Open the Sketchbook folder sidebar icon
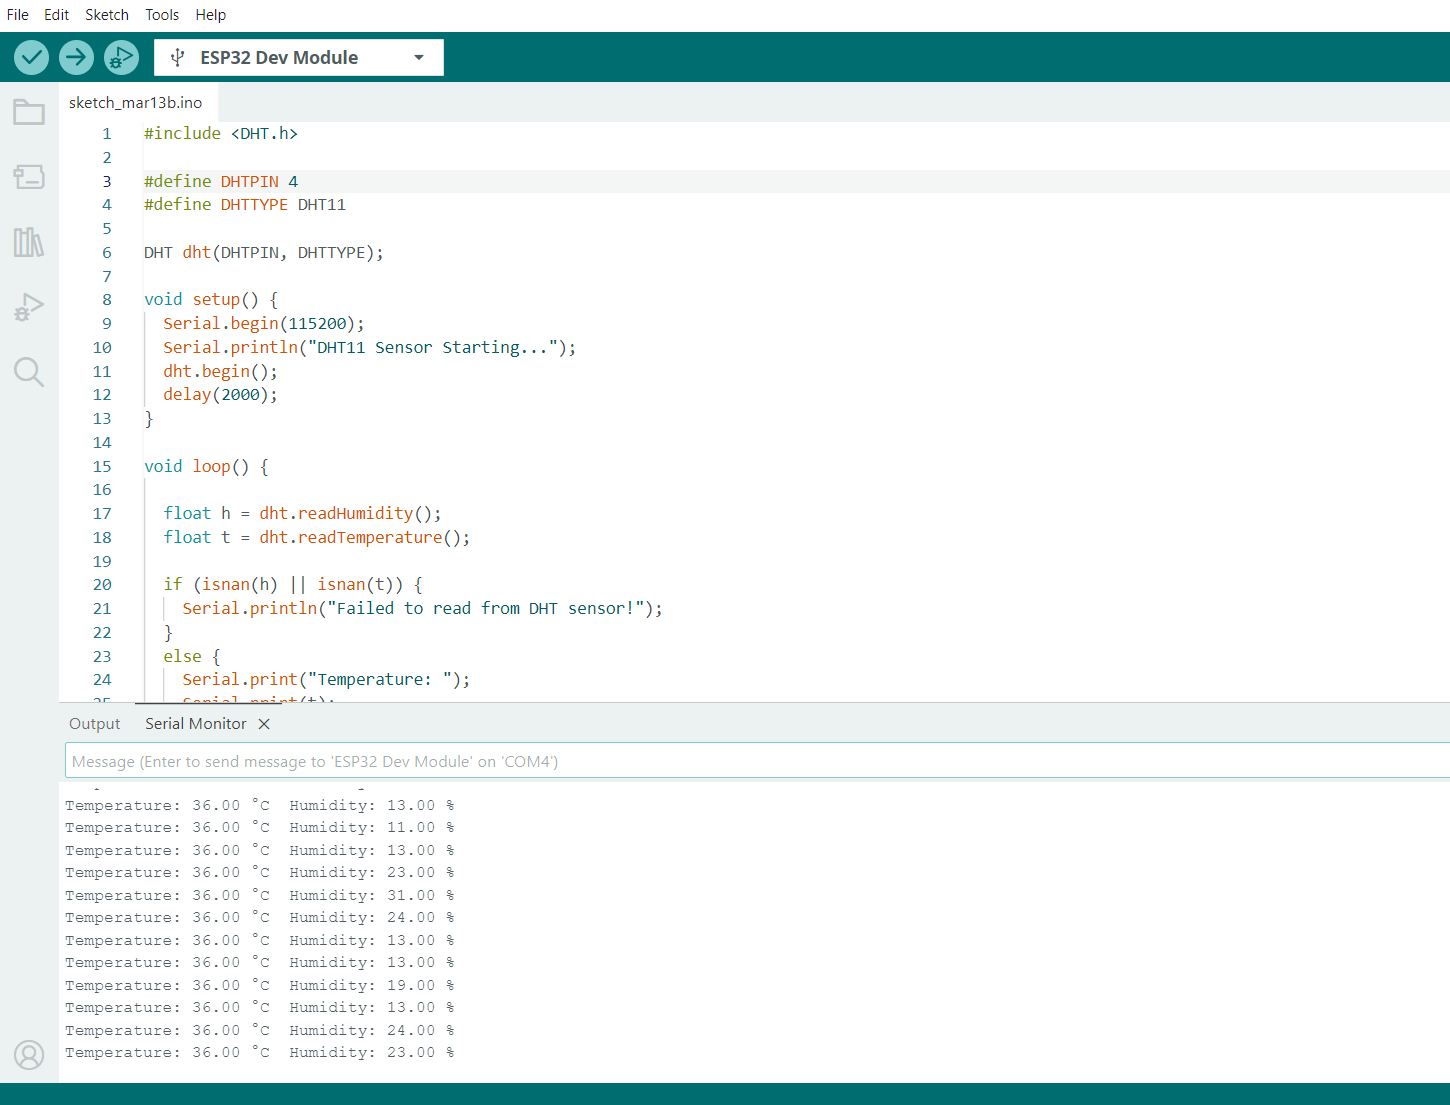This screenshot has width=1450, height=1105. pyautogui.click(x=29, y=112)
